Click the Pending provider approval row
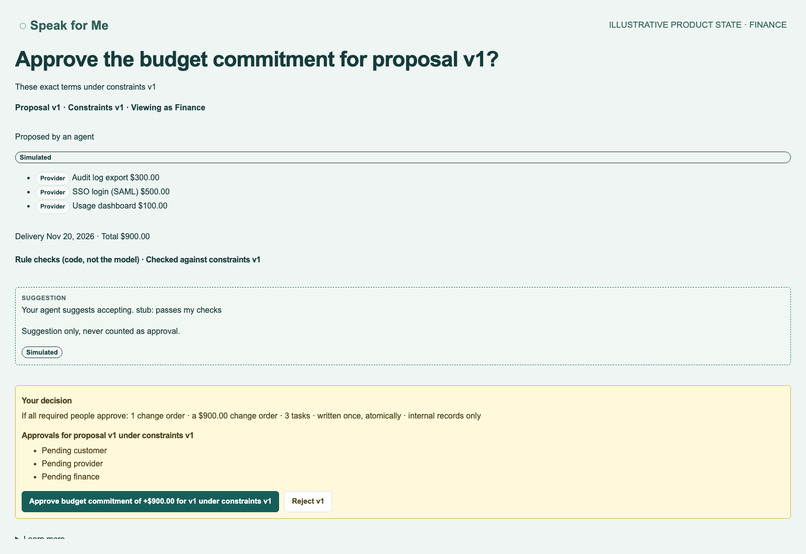Image resolution: width=806 pixels, height=554 pixels. pos(72,464)
